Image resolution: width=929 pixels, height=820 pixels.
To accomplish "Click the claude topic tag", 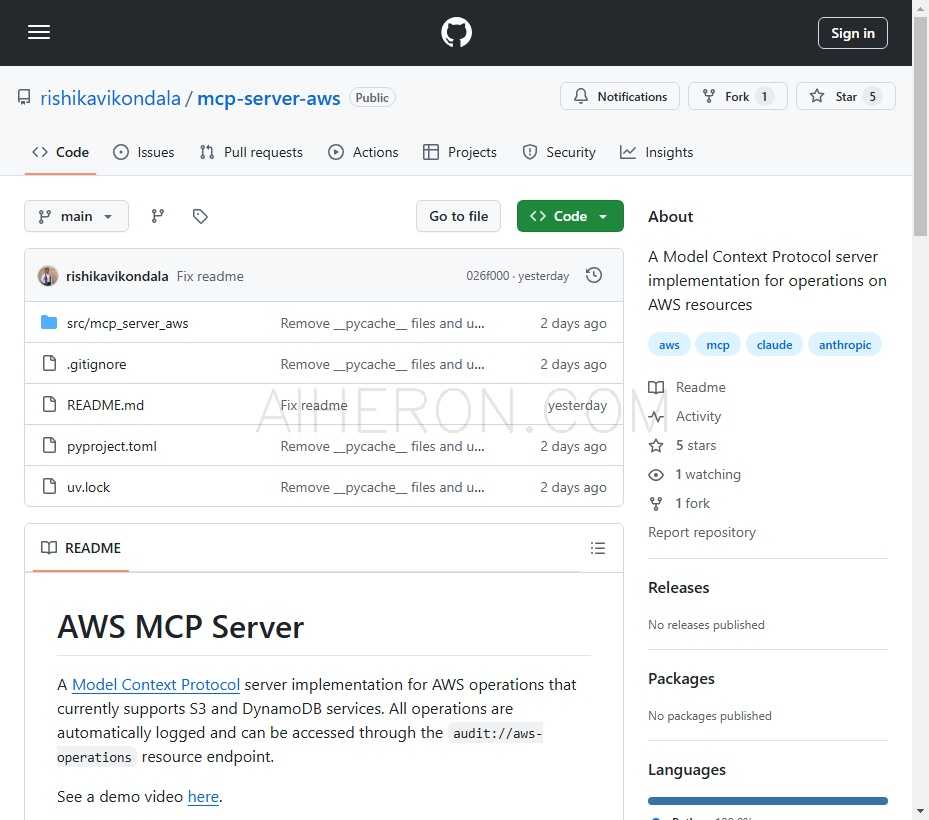I will [774, 345].
